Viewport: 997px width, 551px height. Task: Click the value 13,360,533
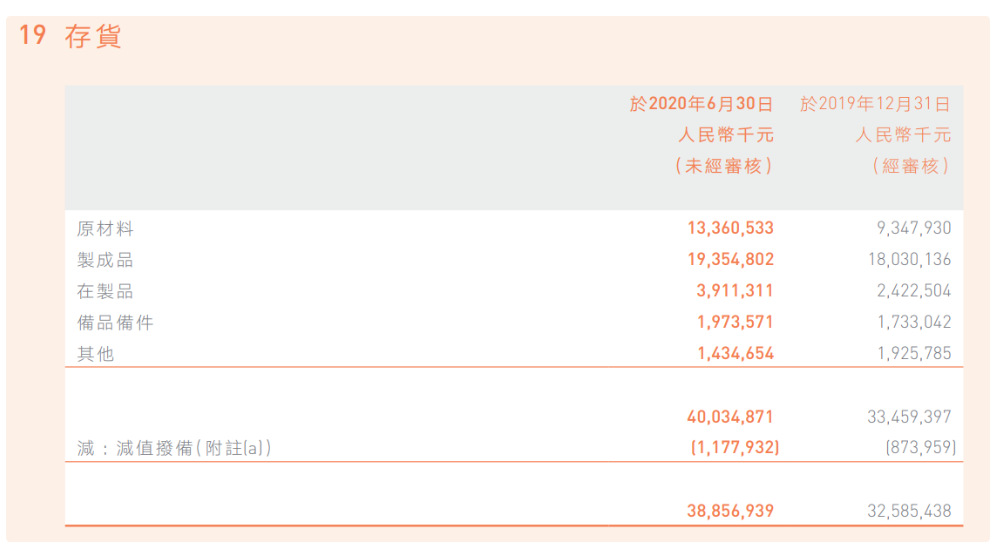730,229
